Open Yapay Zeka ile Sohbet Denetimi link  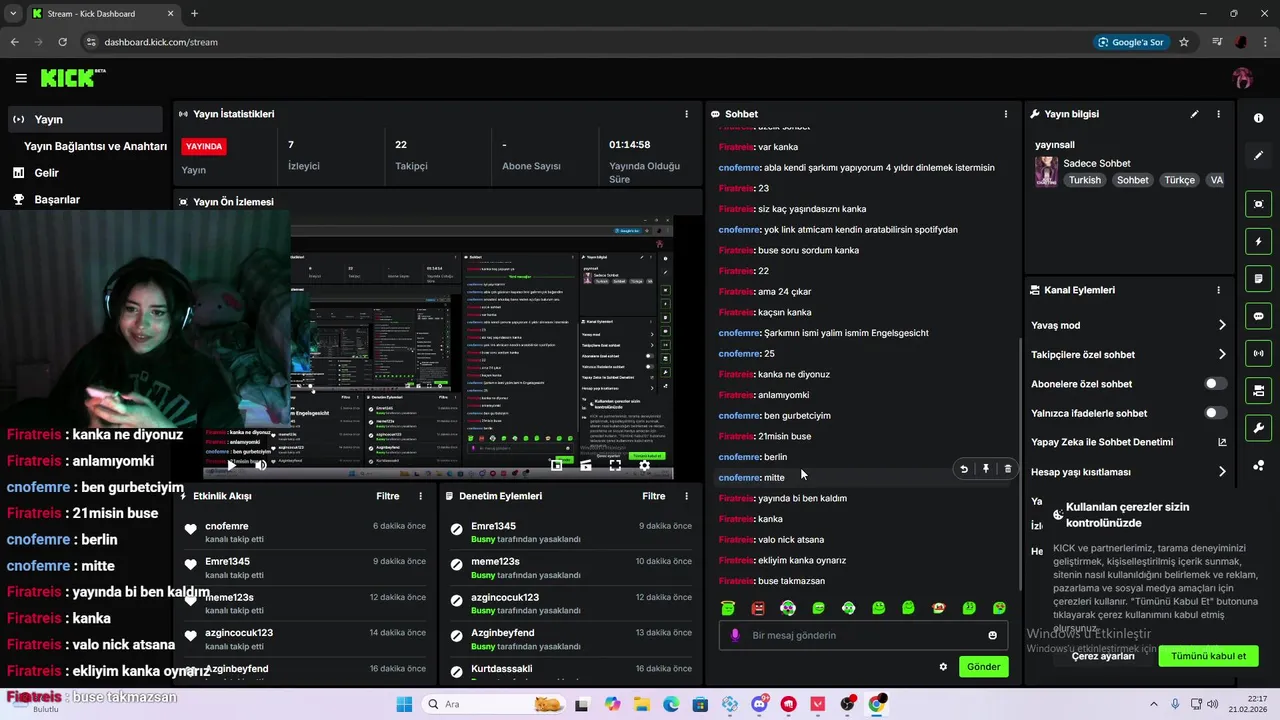(x=1129, y=442)
